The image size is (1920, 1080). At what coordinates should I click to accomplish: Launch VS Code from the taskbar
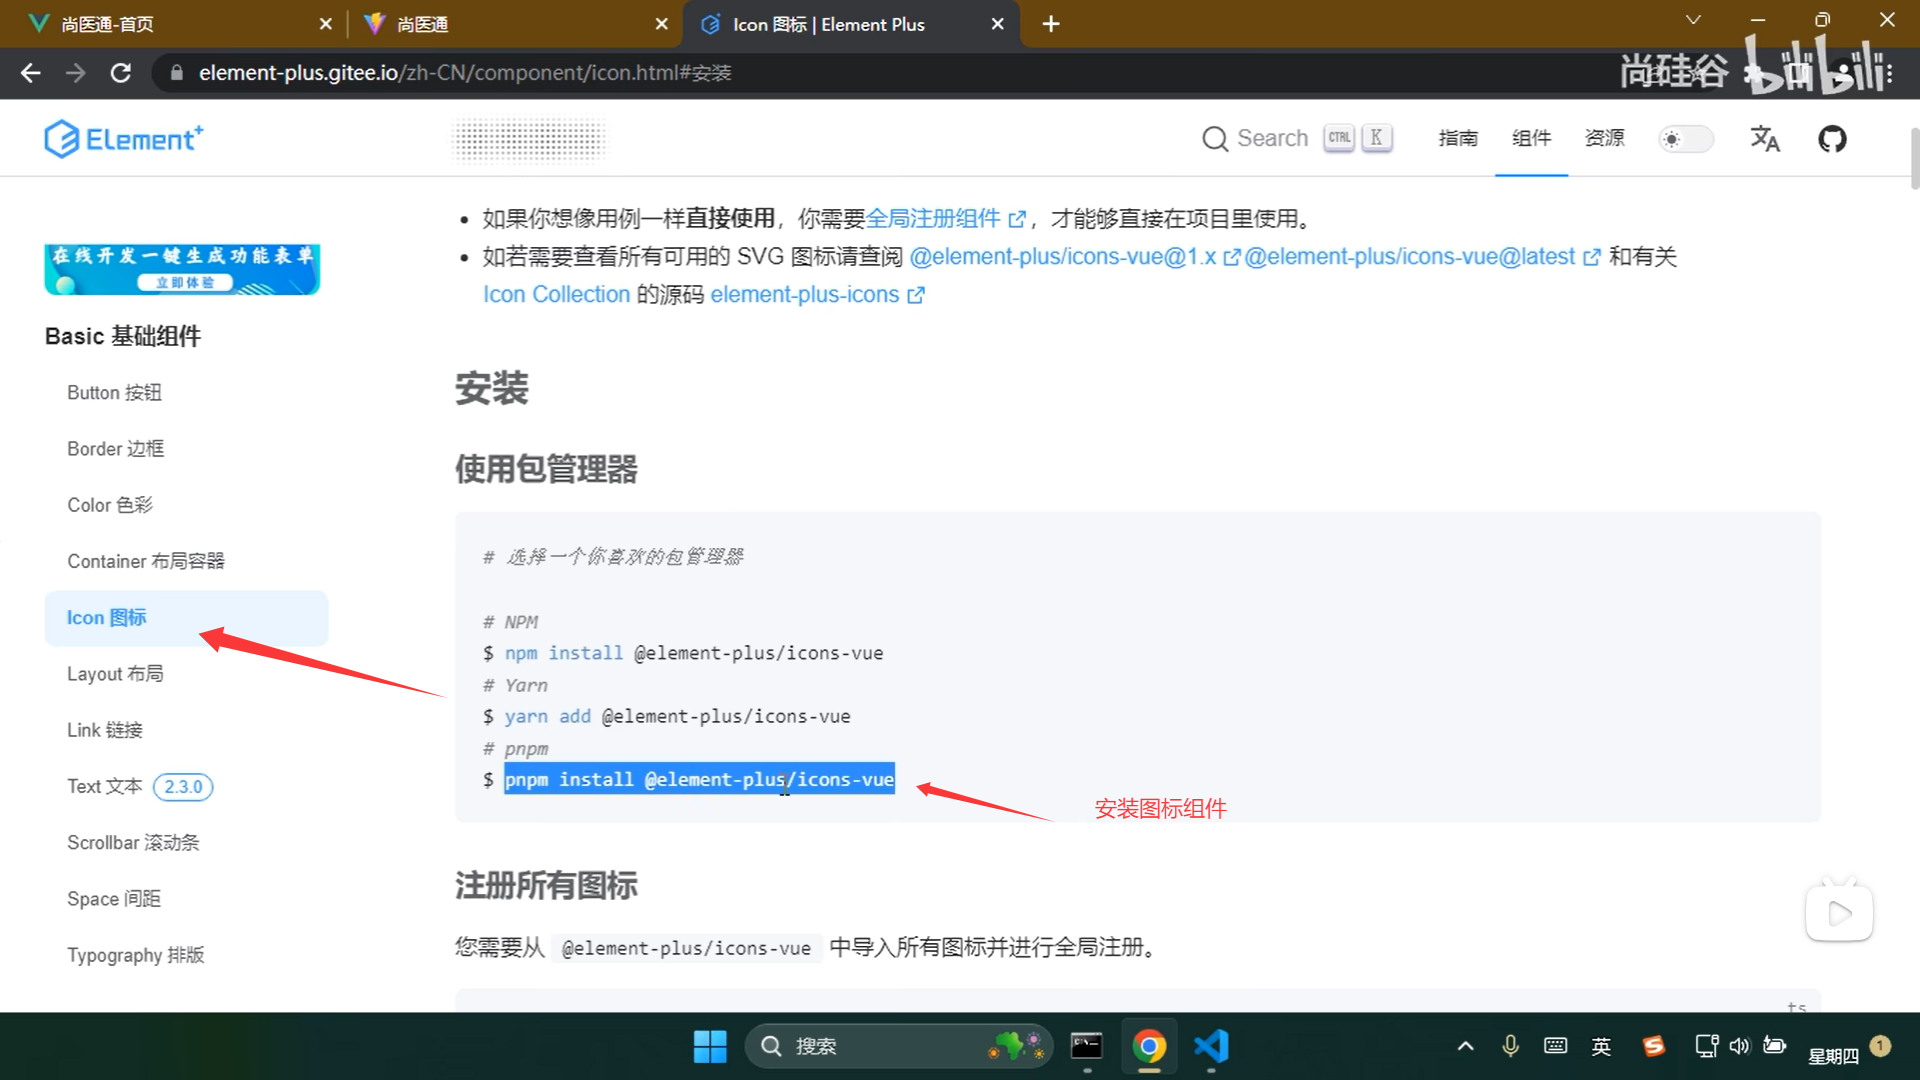1211,1046
